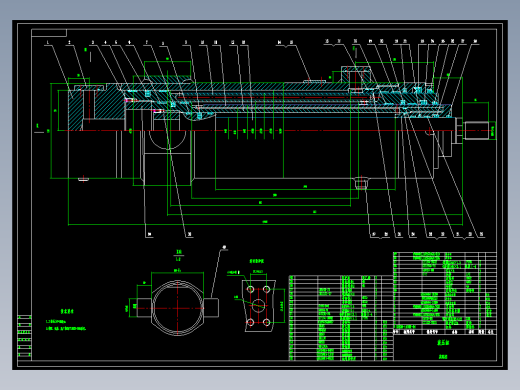This screenshot has width=520, height=390.
Task: Click the center bolt hole of the flange
Action: (x=259, y=306)
